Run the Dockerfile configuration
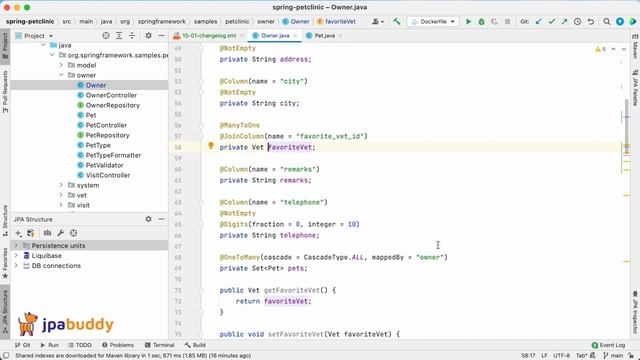Screen dimensions: 640x360 (x=468, y=21)
